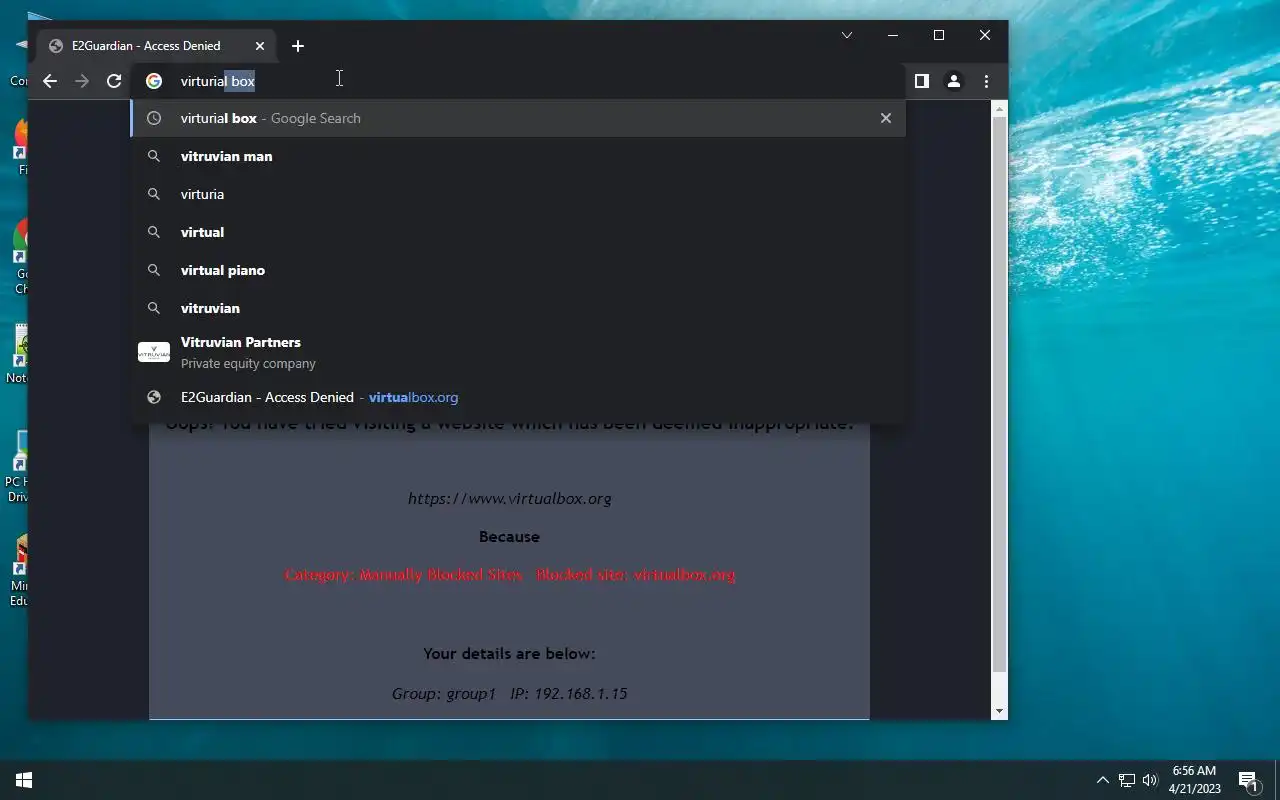Open the volume tray icon
1280x800 pixels.
(1150, 780)
